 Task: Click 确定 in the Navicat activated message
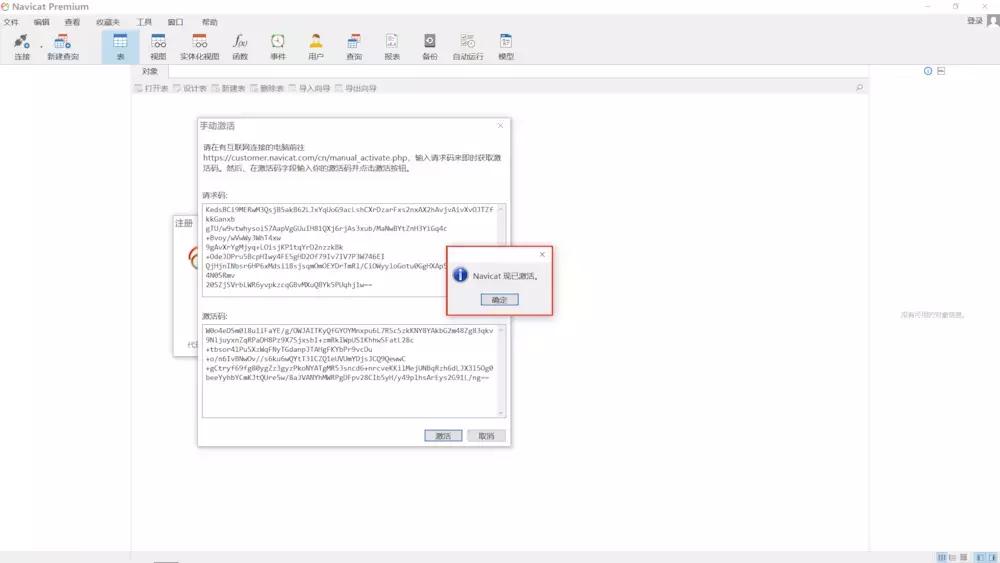tap(499, 300)
